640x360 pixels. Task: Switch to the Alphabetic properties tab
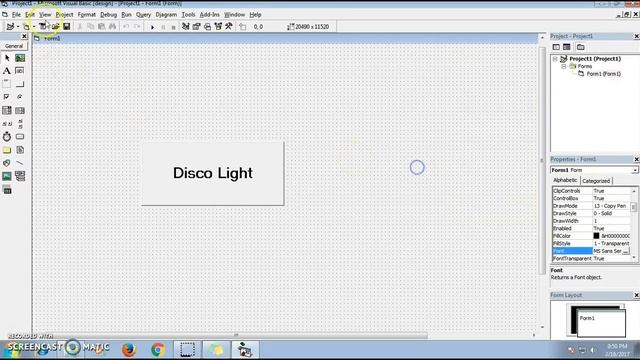[565, 180]
